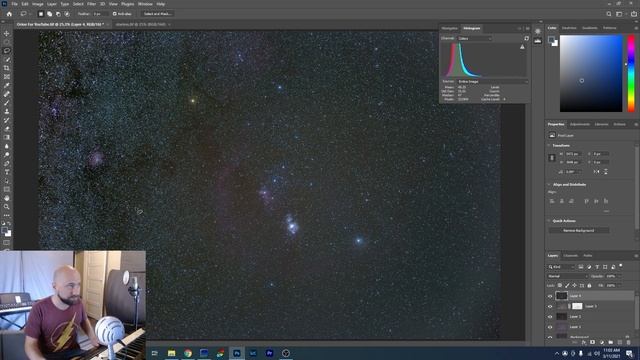
Task: Click the hue slider in Color panel
Action: [x=631, y=73]
